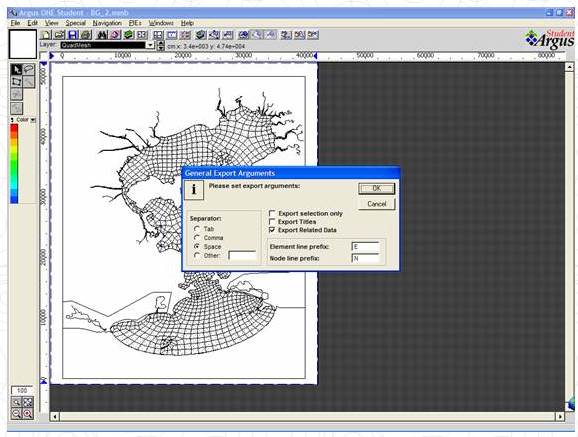This screenshot has width=578, height=437.
Task: Open the Navigation menu
Action: coord(107,23)
